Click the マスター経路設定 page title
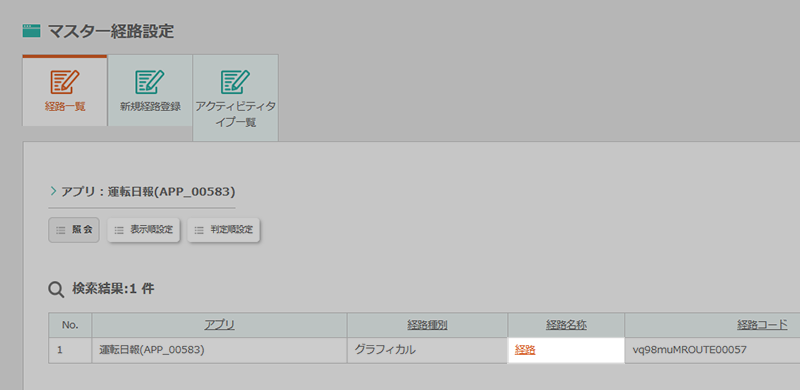The height and width of the screenshot is (390, 800). coord(111,32)
